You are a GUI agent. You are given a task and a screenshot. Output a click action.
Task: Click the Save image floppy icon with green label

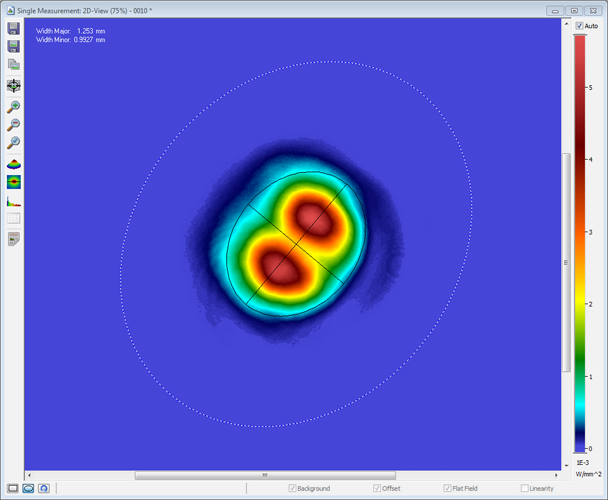click(14, 46)
